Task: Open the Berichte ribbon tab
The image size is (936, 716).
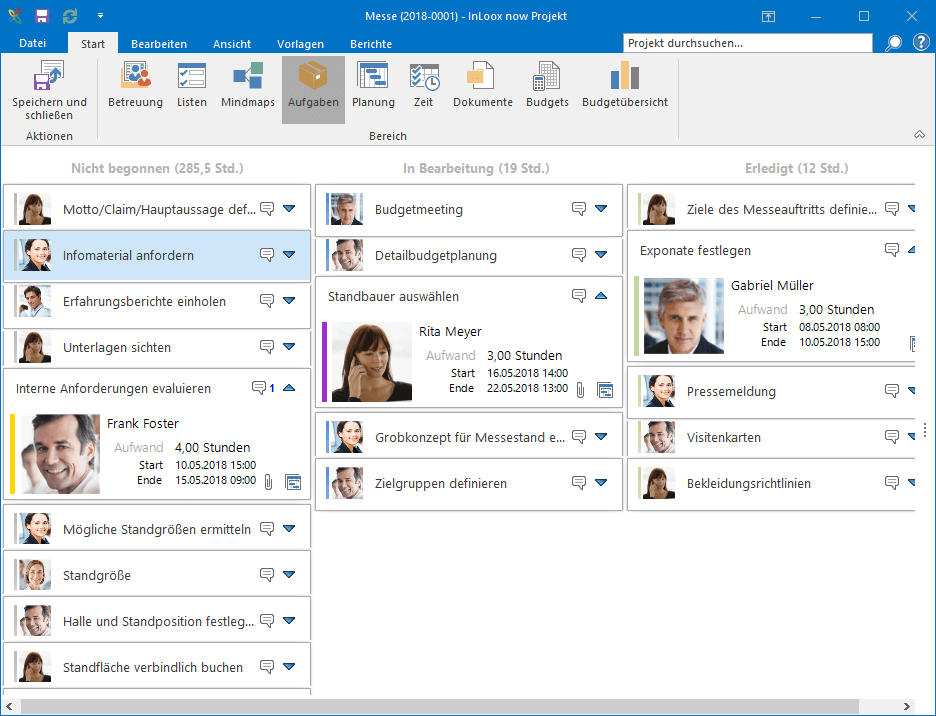Action: pos(371,44)
